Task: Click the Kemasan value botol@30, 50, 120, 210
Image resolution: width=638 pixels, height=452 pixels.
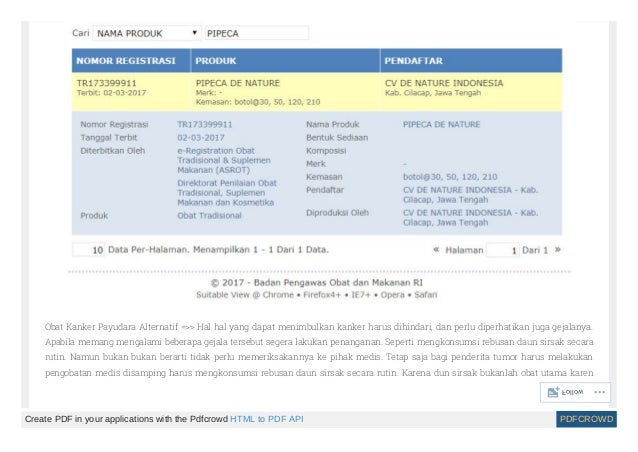Action: [x=450, y=177]
